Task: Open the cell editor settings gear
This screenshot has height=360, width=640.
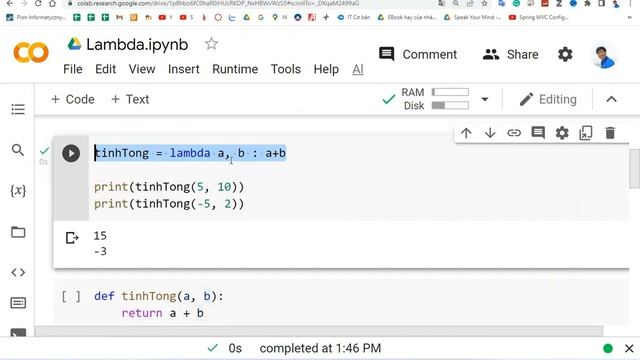Action: (x=562, y=133)
